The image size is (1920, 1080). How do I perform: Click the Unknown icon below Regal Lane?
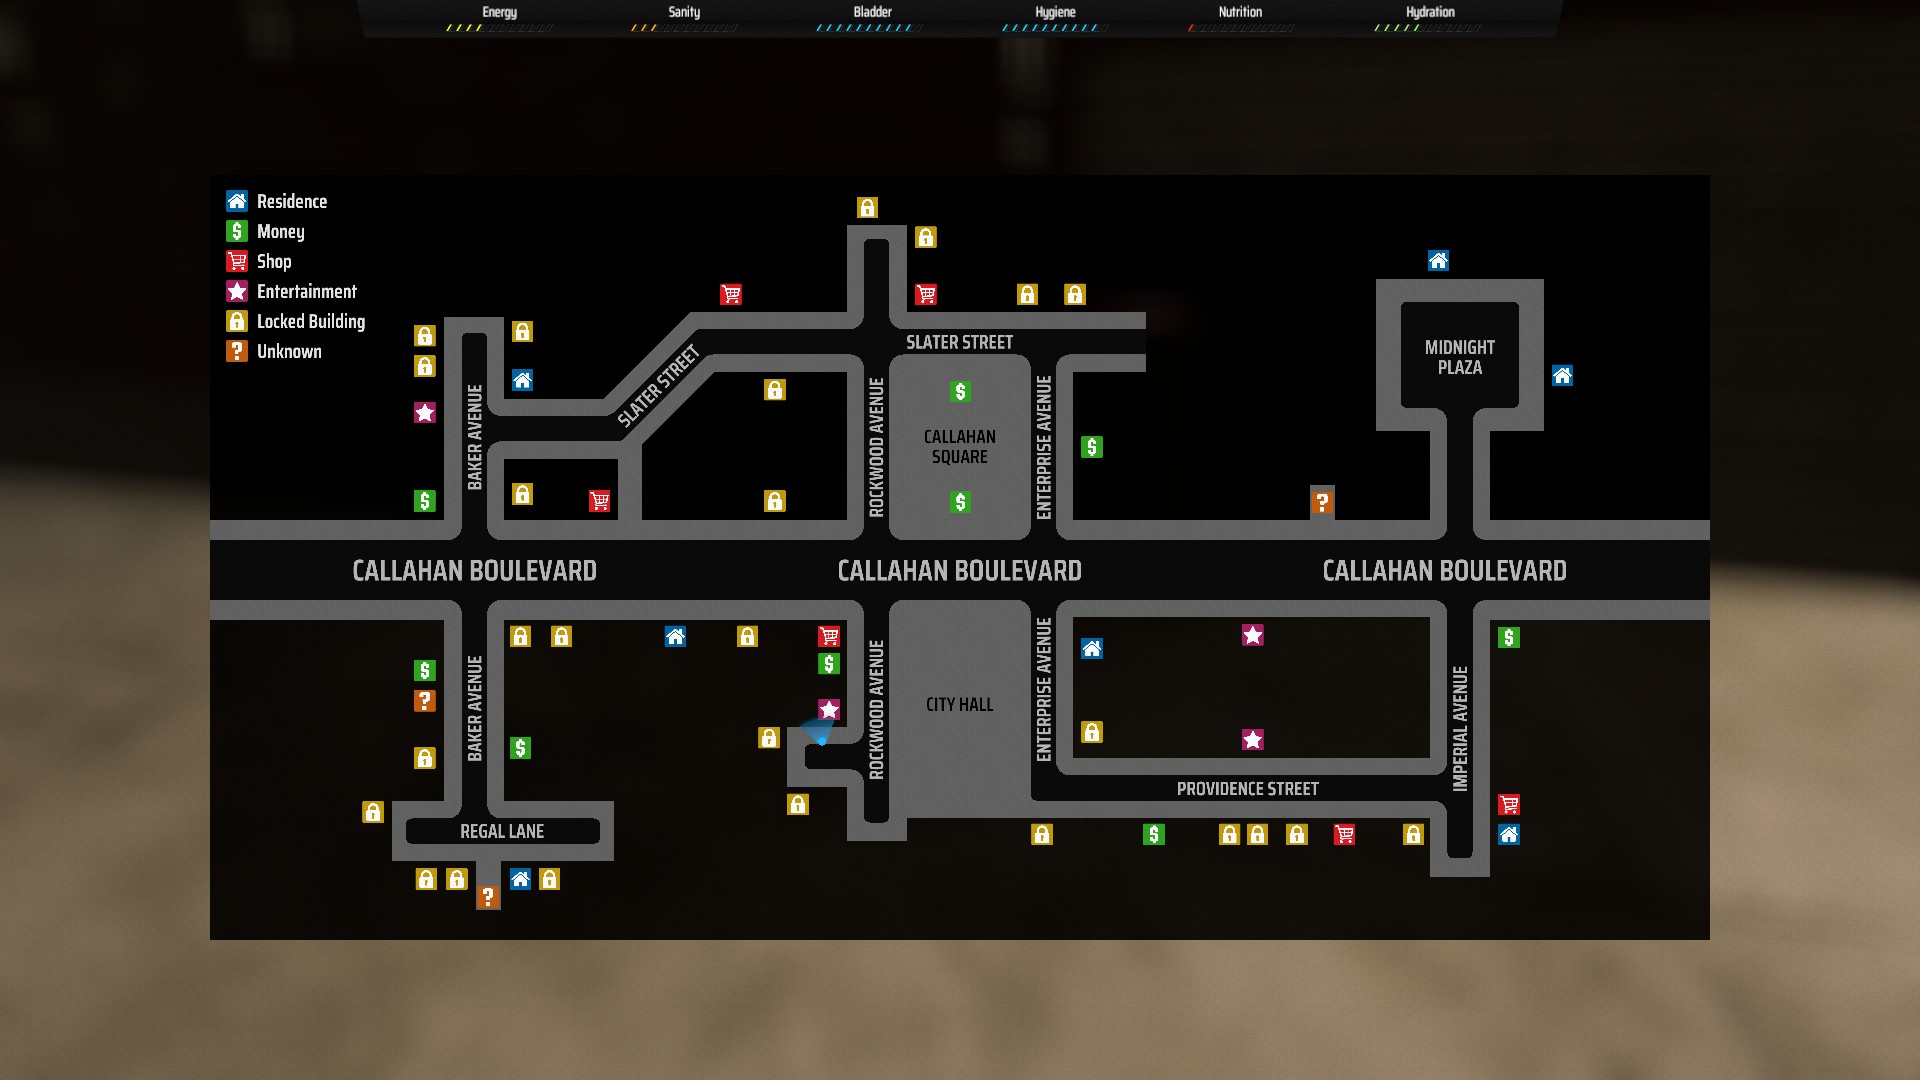488,896
